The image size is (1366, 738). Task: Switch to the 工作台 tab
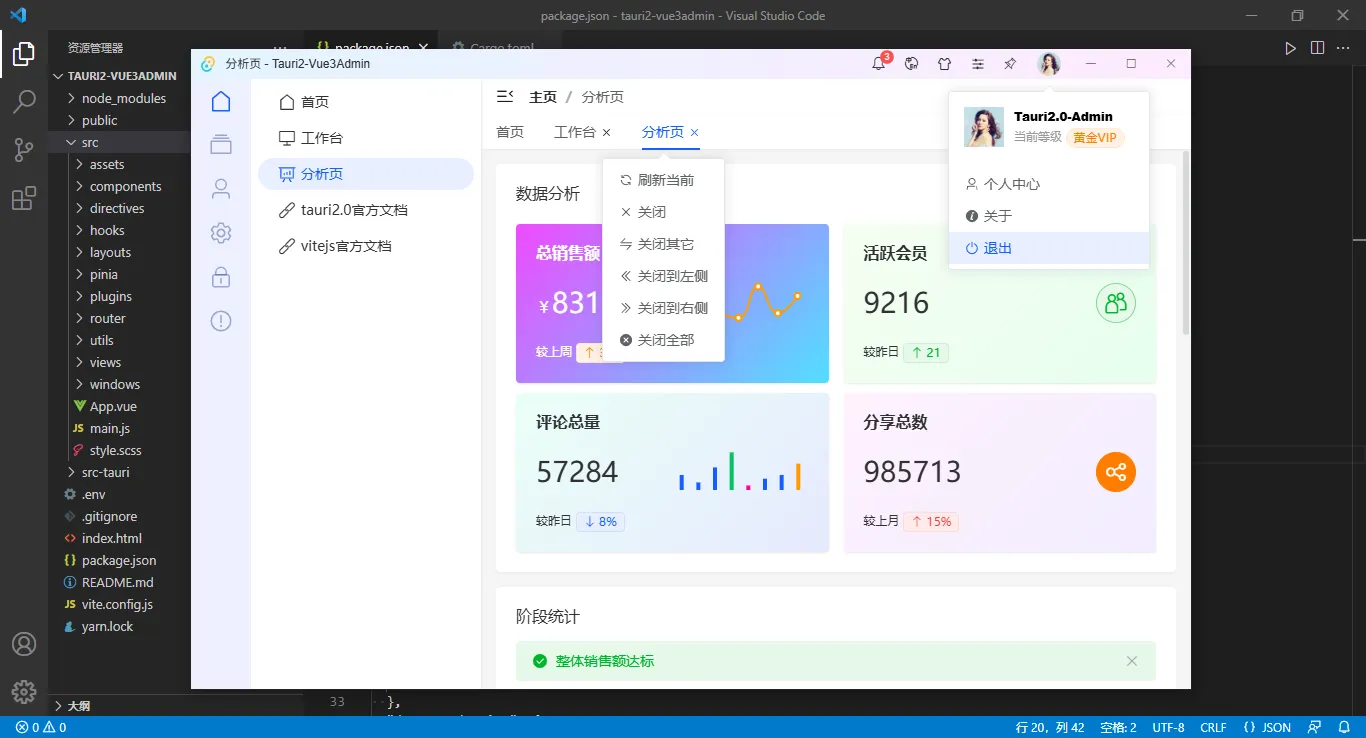pyautogui.click(x=575, y=131)
